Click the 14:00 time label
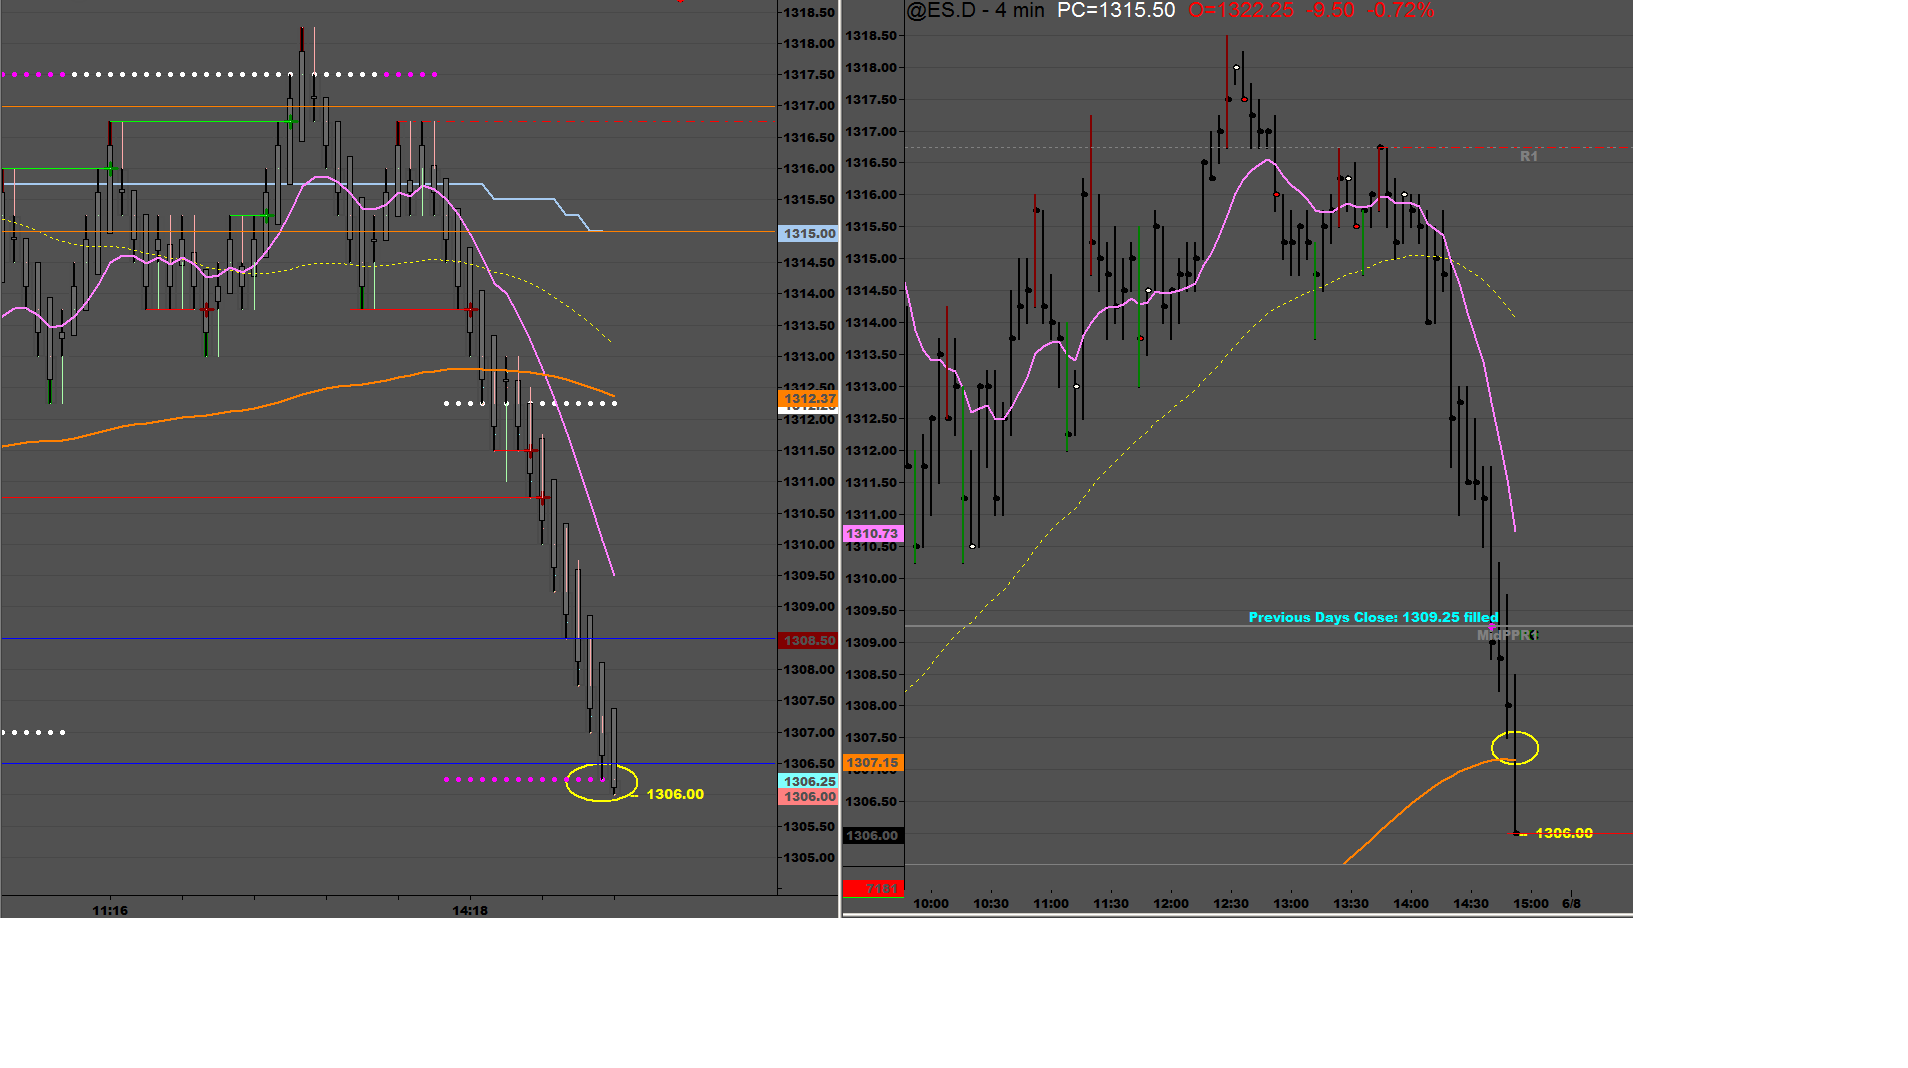Image resolution: width=1908 pixels, height=1068 pixels. click(x=1411, y=904)
